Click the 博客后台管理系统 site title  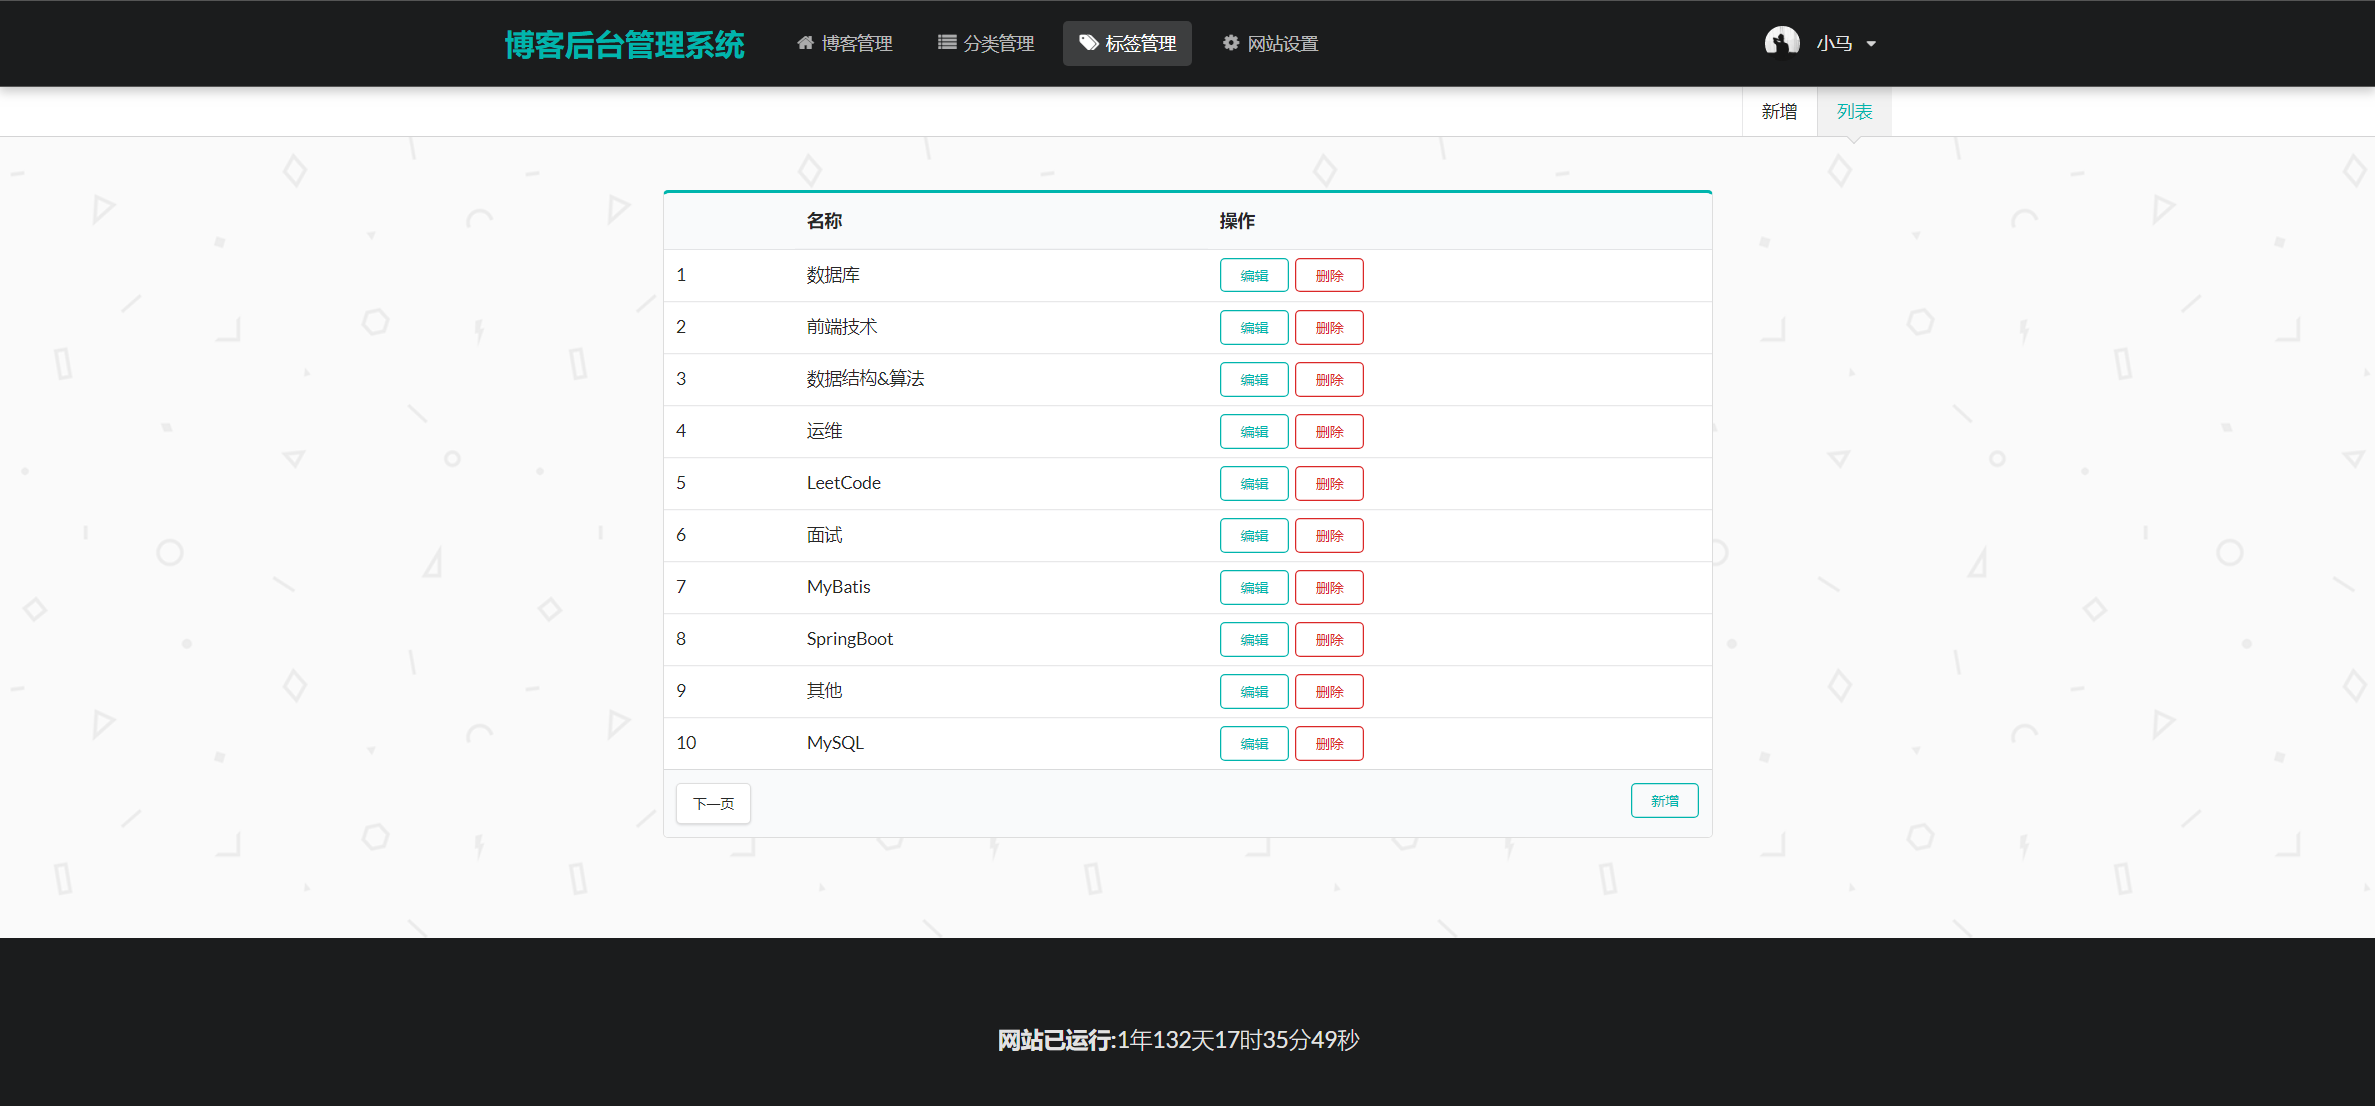(x=624, y=44)
